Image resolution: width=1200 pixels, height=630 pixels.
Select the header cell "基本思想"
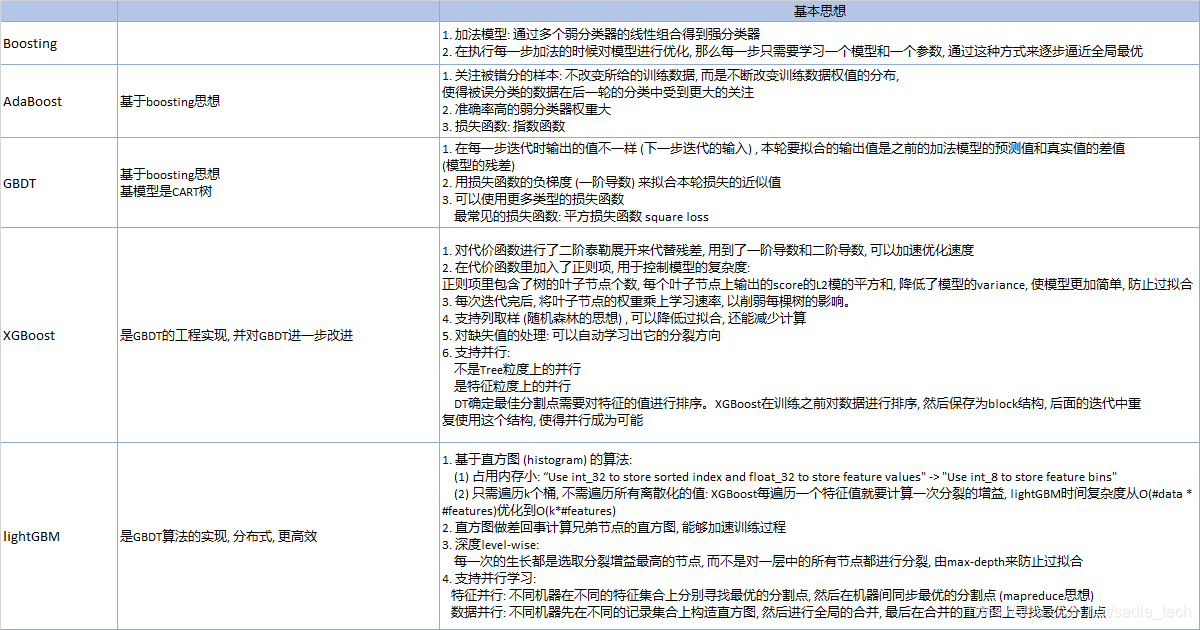pos(818,11)
